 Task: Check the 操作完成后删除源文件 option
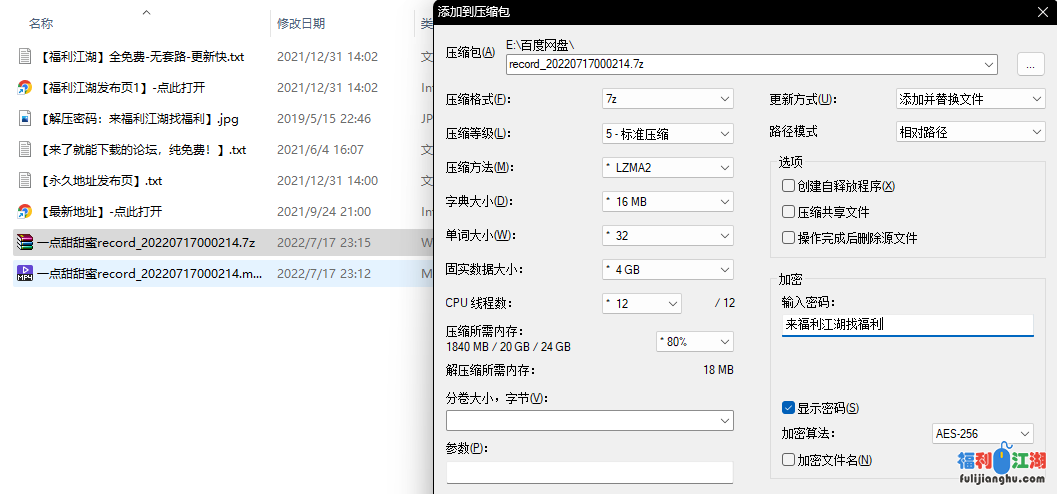coord(789,238)
